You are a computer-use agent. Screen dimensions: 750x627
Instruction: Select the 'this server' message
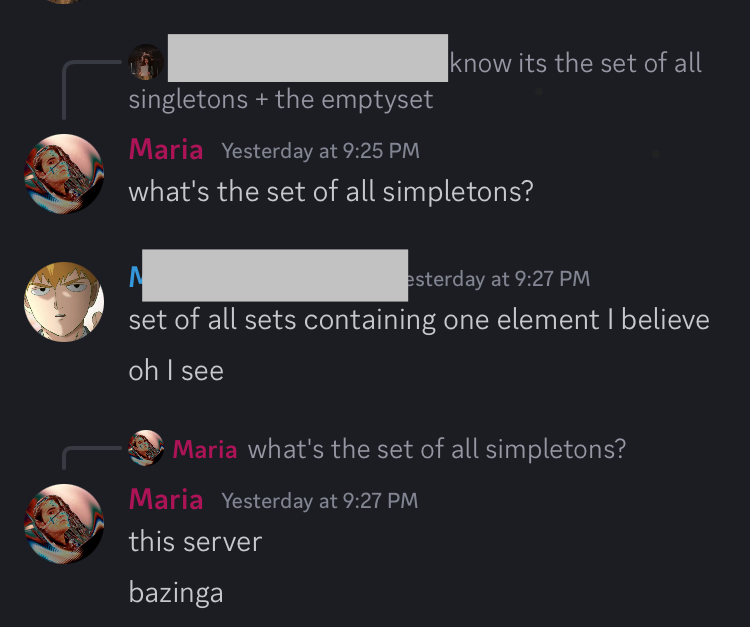(x=195, y=542)
